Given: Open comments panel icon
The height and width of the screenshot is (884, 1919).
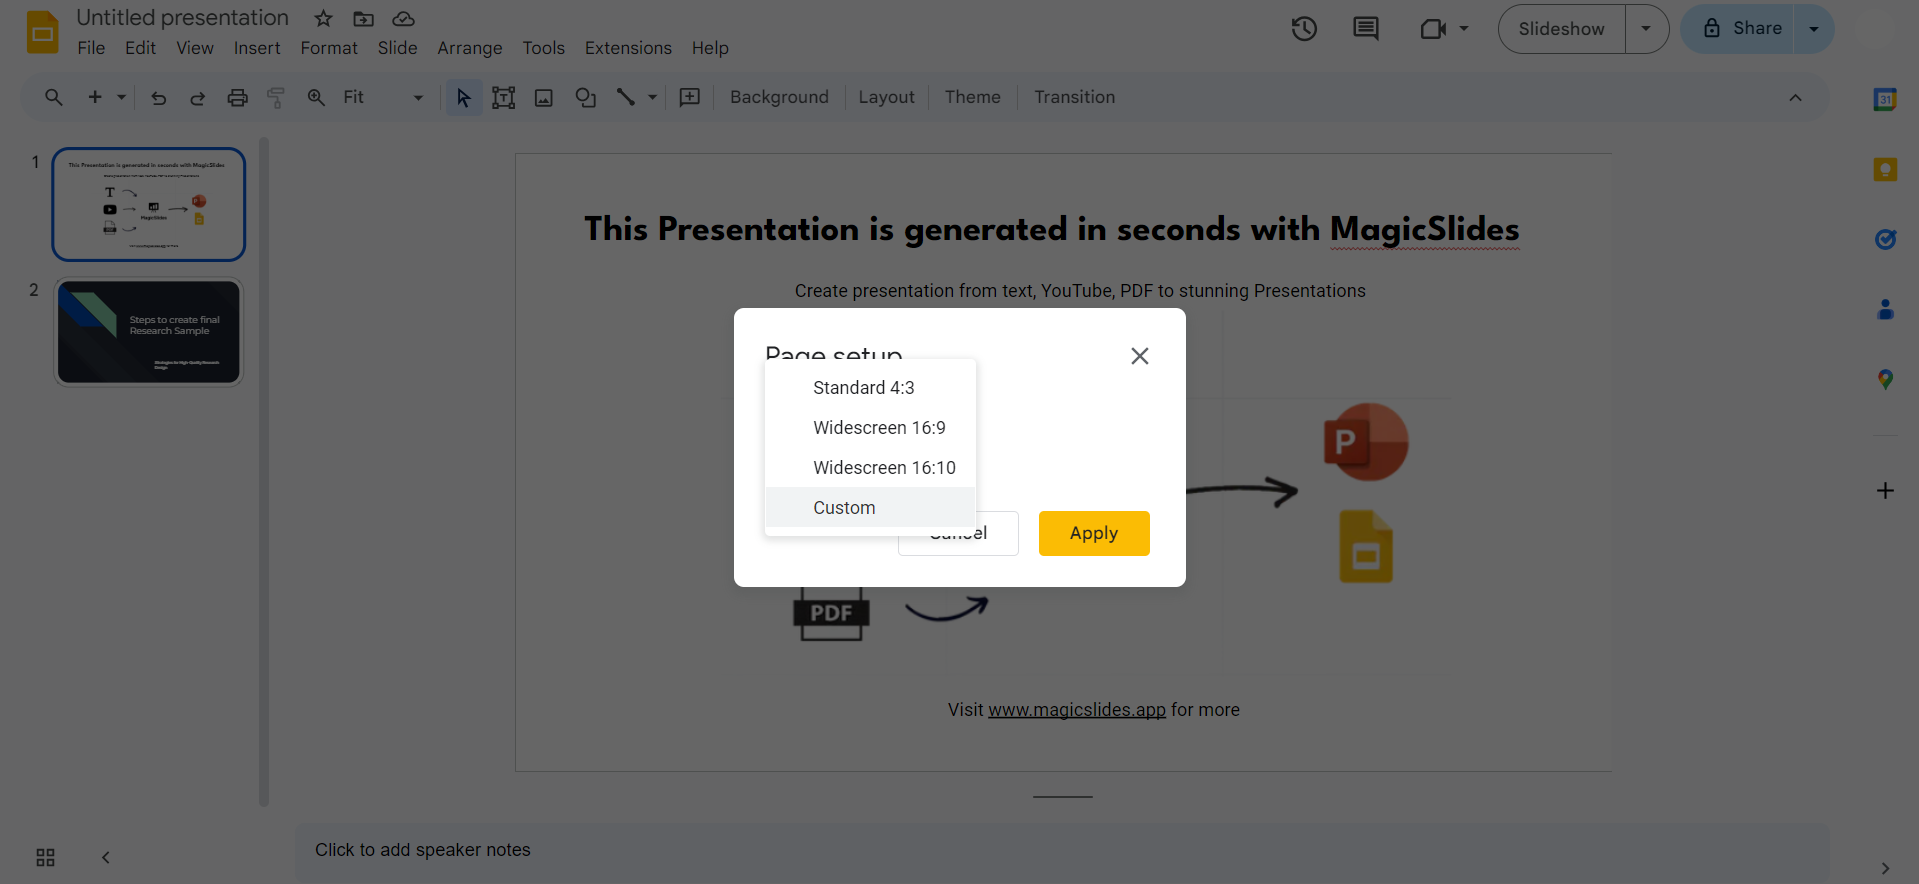Looking at the screenshot, I should pyautogui.click(x=1365, y=29).
